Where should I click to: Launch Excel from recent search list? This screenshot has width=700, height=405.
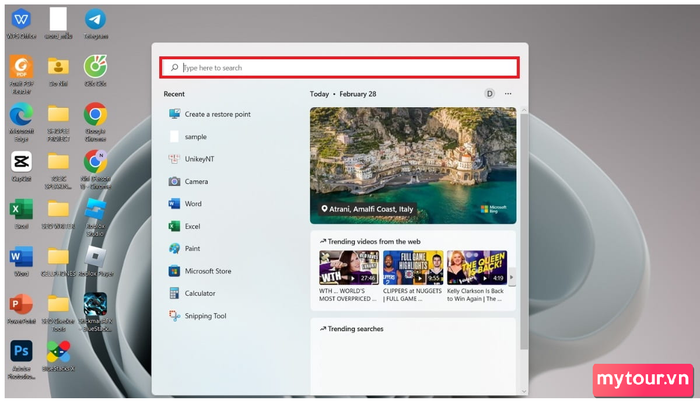tap(185, 226)
